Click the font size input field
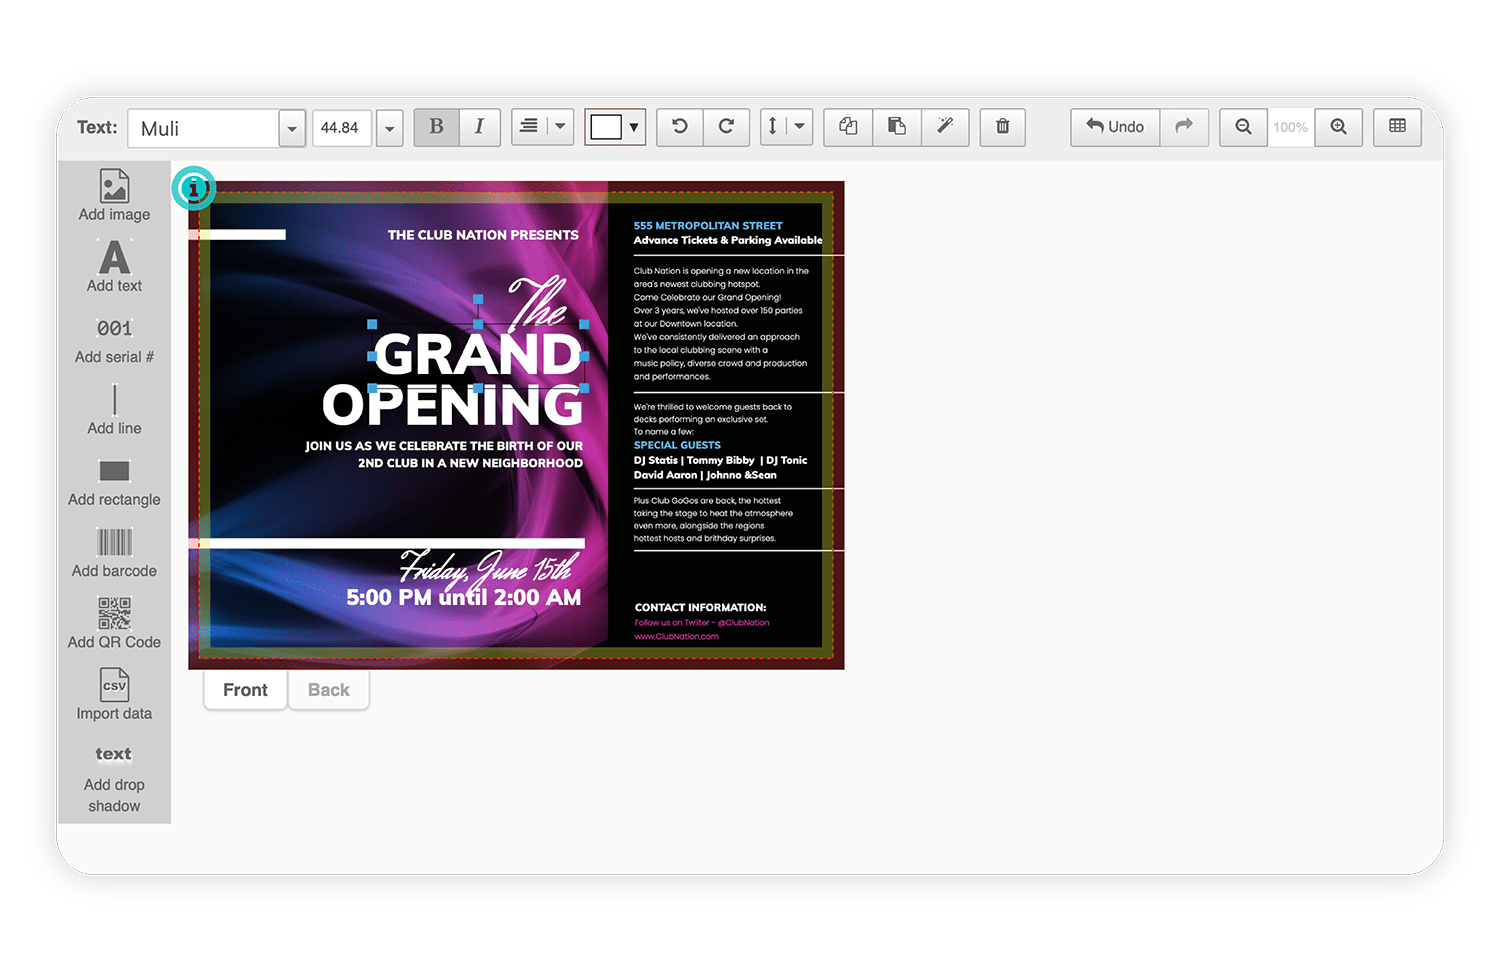This screenshot has width=1500, height=972. pos(342,128)
